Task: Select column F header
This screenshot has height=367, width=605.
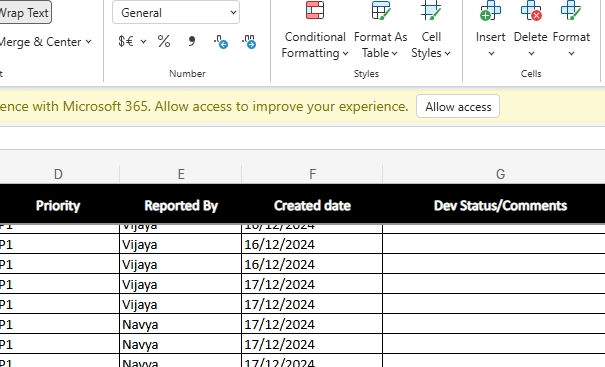Action: coord(312,174)
